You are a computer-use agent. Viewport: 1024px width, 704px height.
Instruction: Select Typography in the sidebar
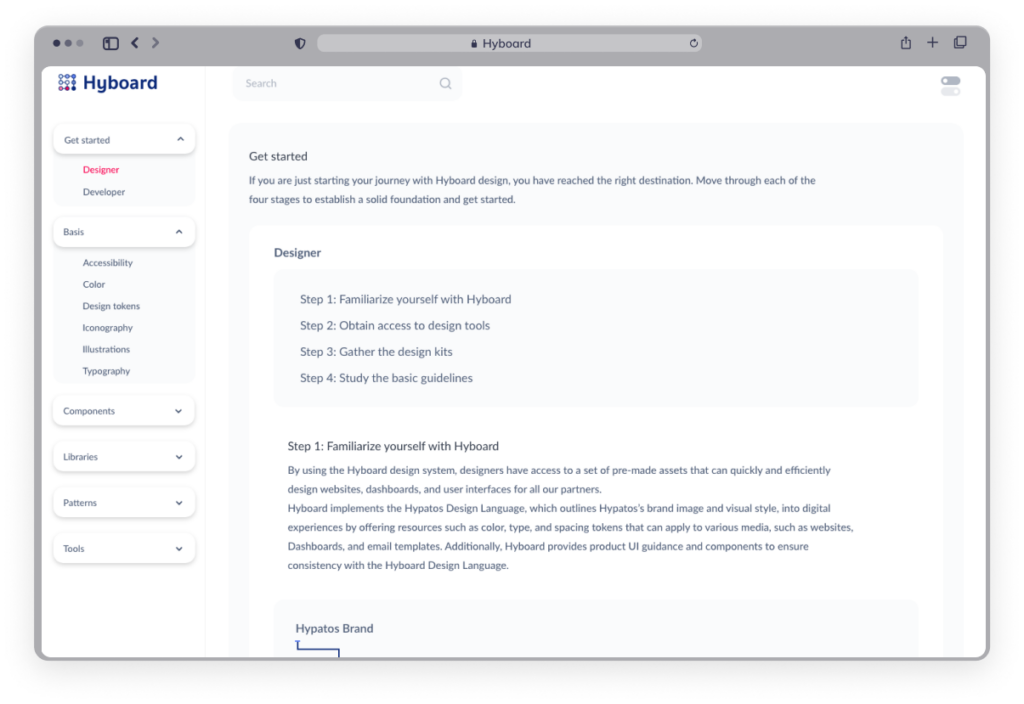click(x=106, y=371)
